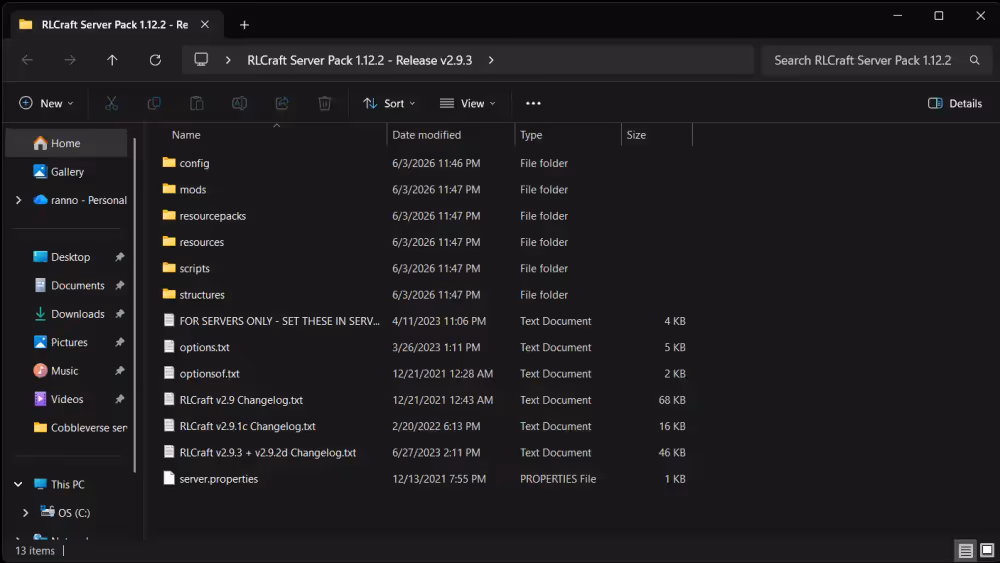Open the View dropdown menu
The height and width of the screenshot is (563, 1000).
(x=467, y=103)
